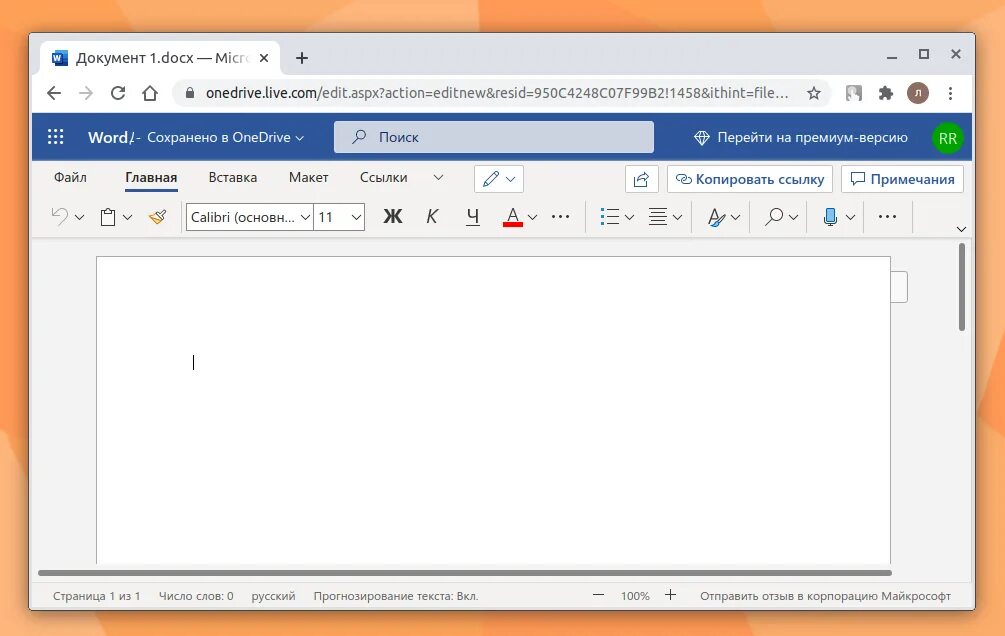This screenshot has height=636, width=1005.
Task: Open the Chrome extensions puzzle icon
Action: 886,94
